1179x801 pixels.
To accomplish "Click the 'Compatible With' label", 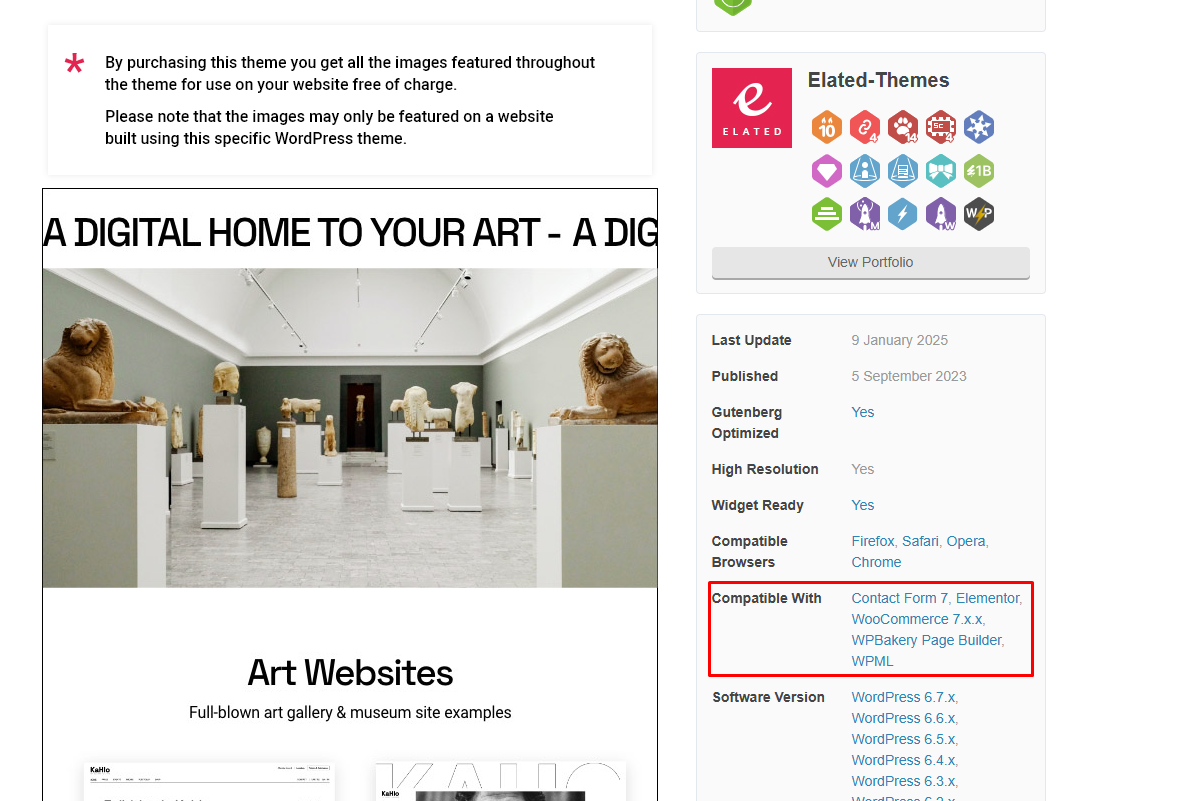I will pos(766,599).
